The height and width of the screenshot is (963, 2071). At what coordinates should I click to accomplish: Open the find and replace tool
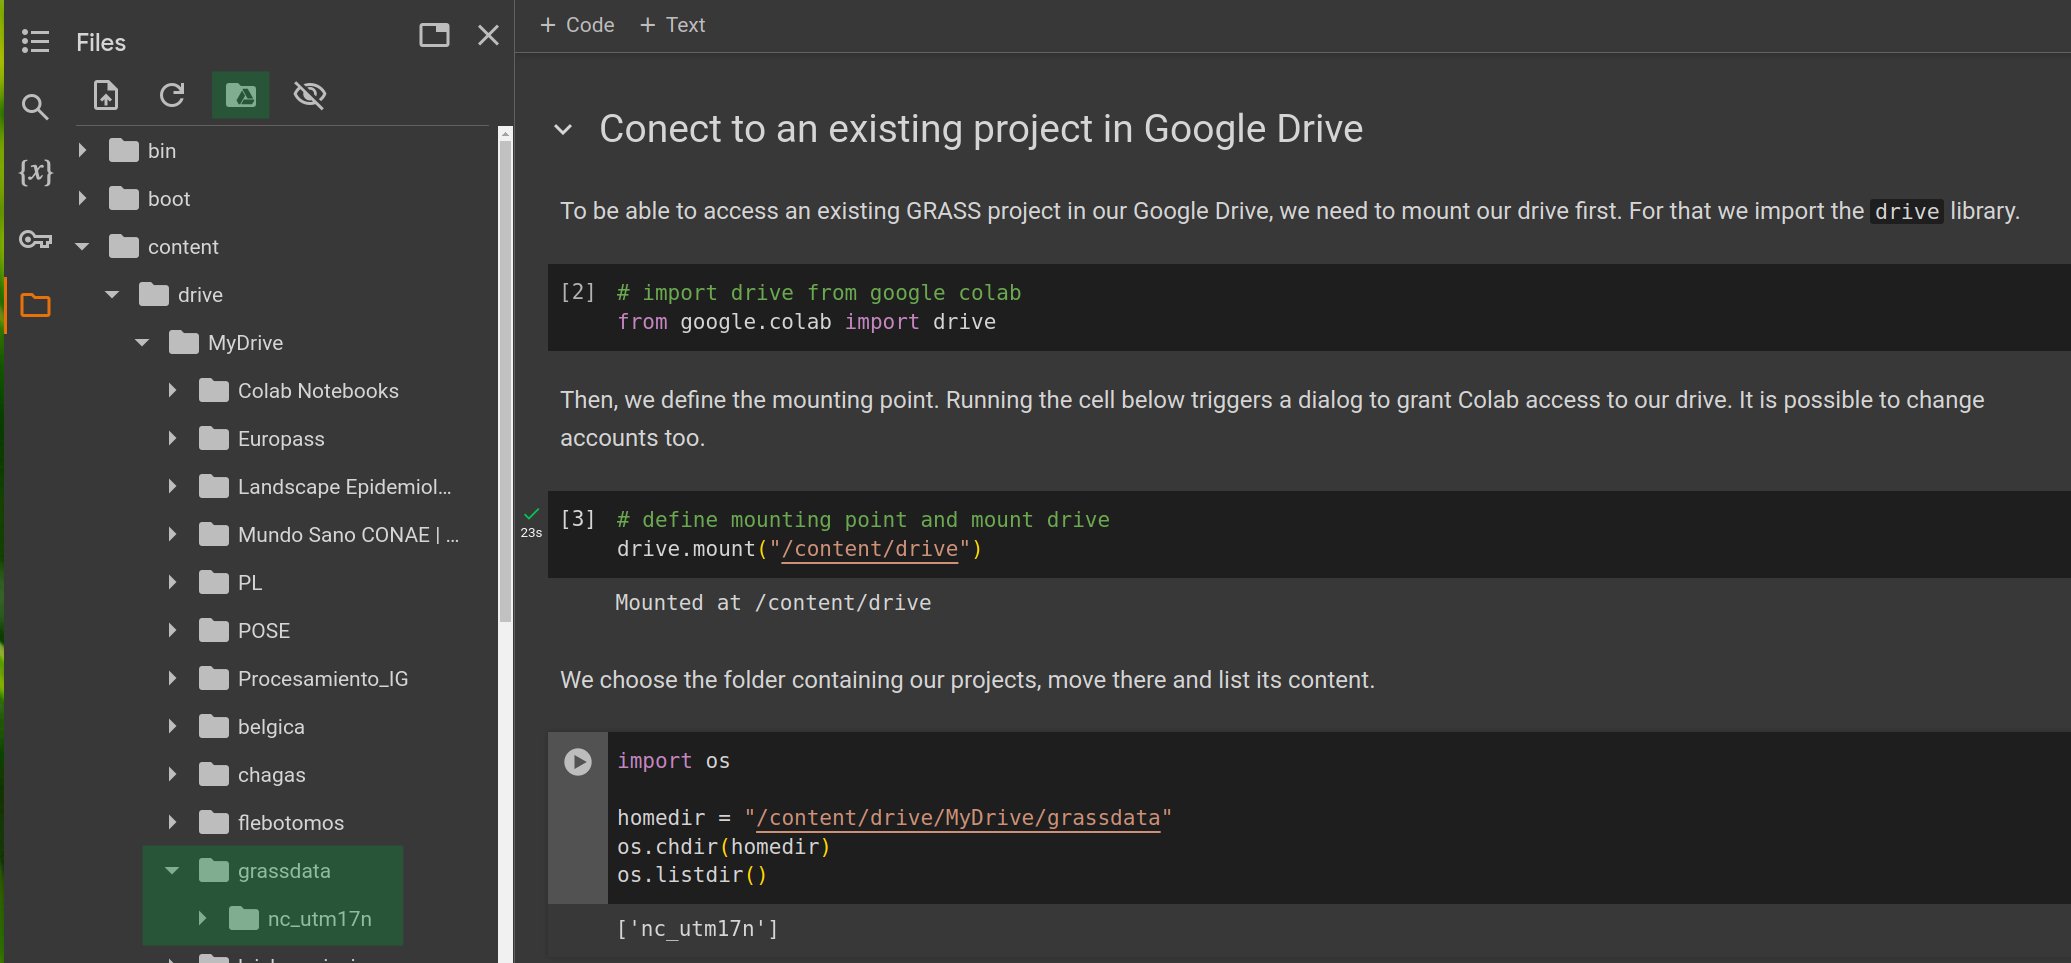(35, 107)
